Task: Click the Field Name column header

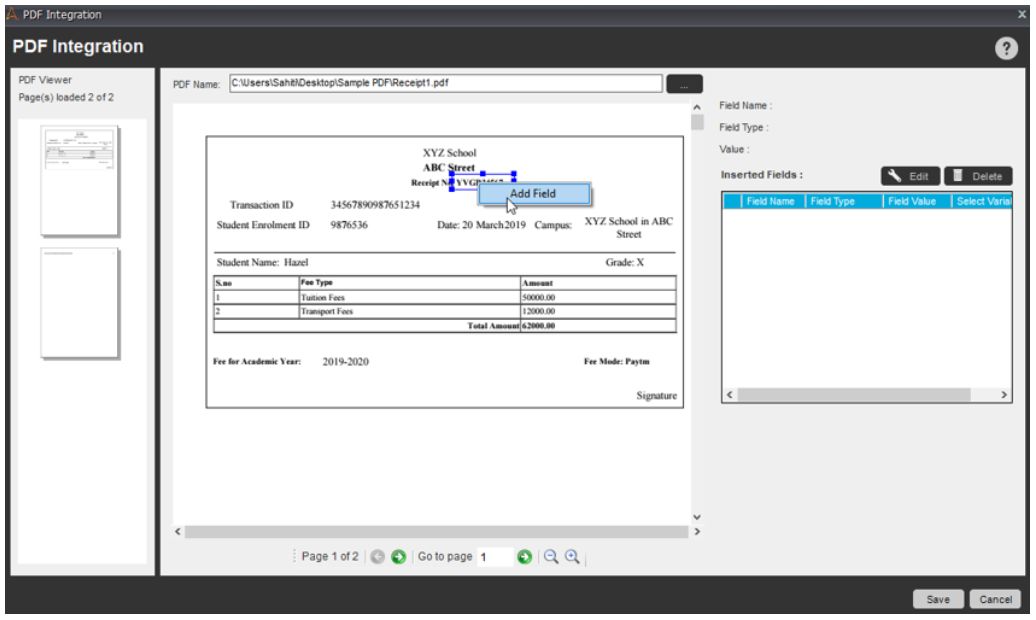Action: [x=770, y=201]
